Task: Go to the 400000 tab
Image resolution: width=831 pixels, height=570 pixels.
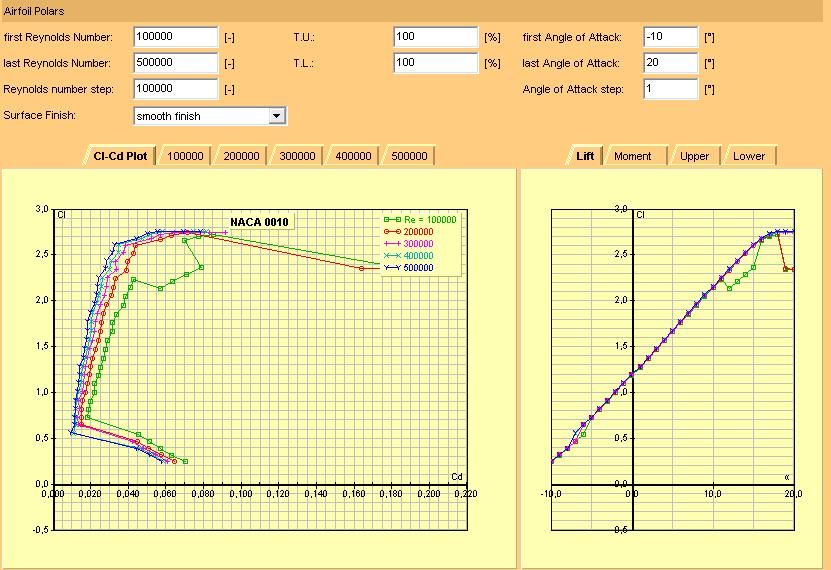Action: pos(353,156)
